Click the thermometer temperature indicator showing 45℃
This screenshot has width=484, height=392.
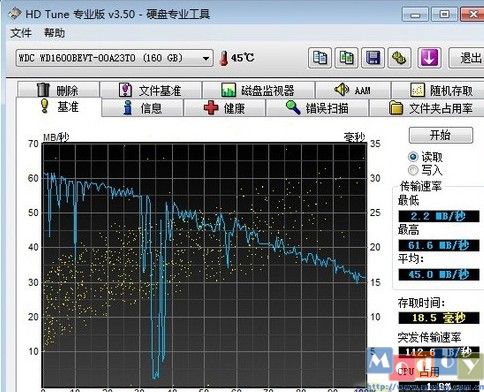coord(237,58)
